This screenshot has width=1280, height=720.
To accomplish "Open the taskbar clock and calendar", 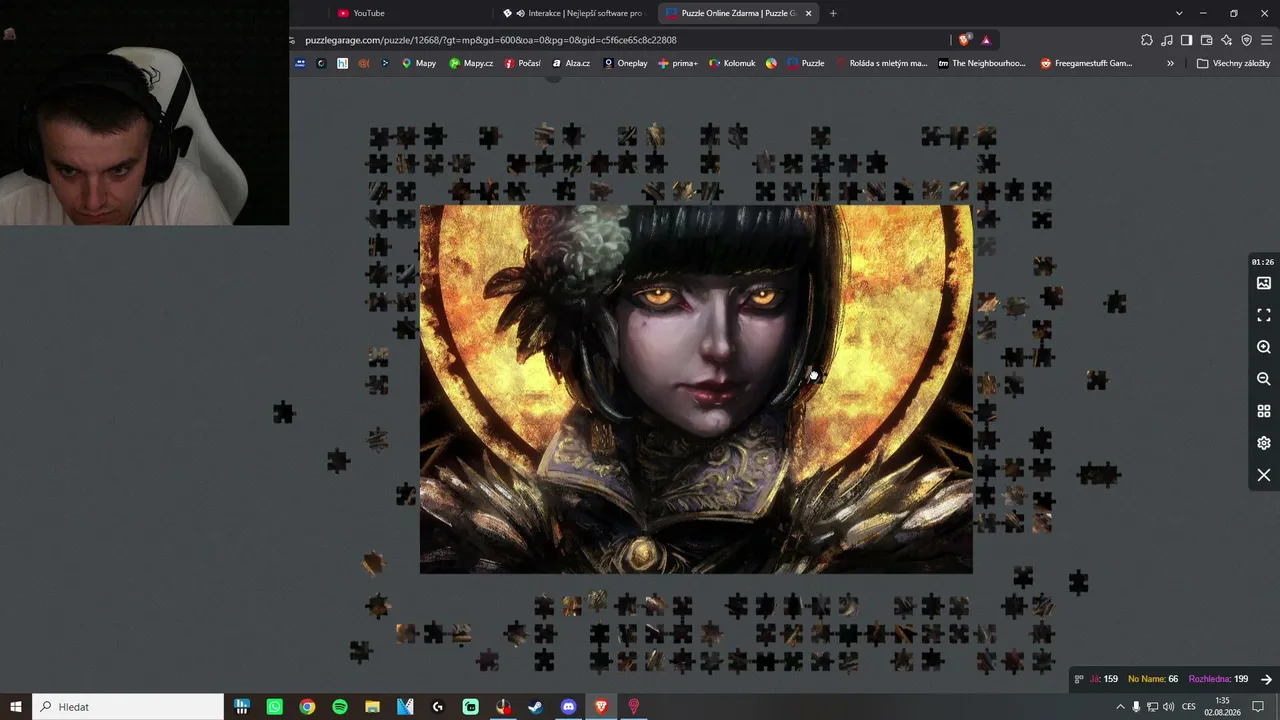I will (1222, 707).
